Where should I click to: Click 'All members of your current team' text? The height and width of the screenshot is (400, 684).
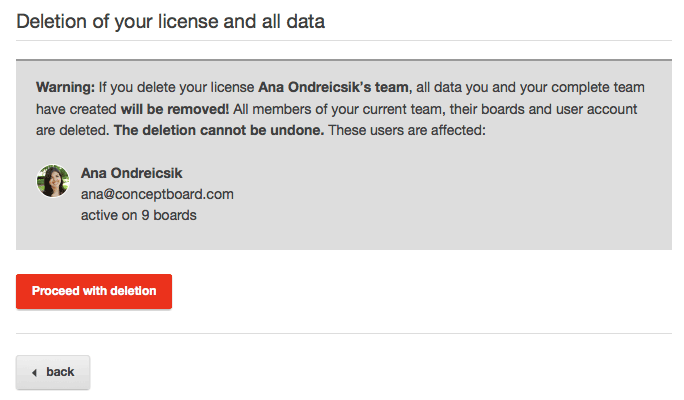point(337,109)
